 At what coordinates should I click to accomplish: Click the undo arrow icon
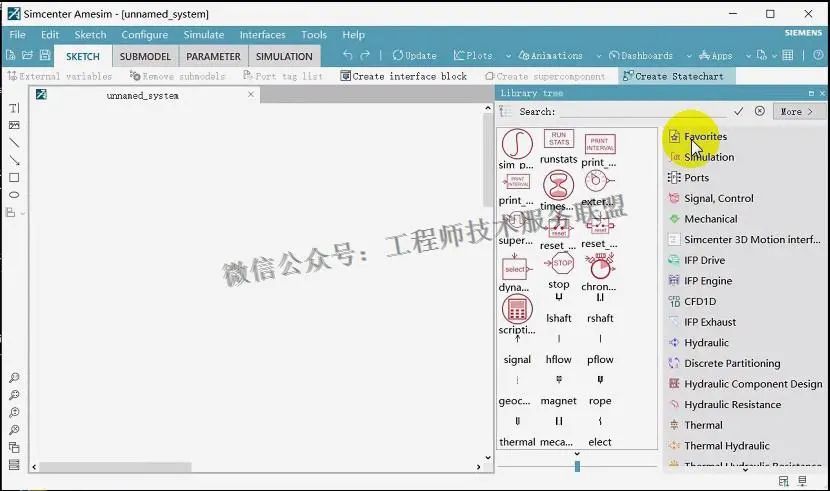click(x=347, y=55)
